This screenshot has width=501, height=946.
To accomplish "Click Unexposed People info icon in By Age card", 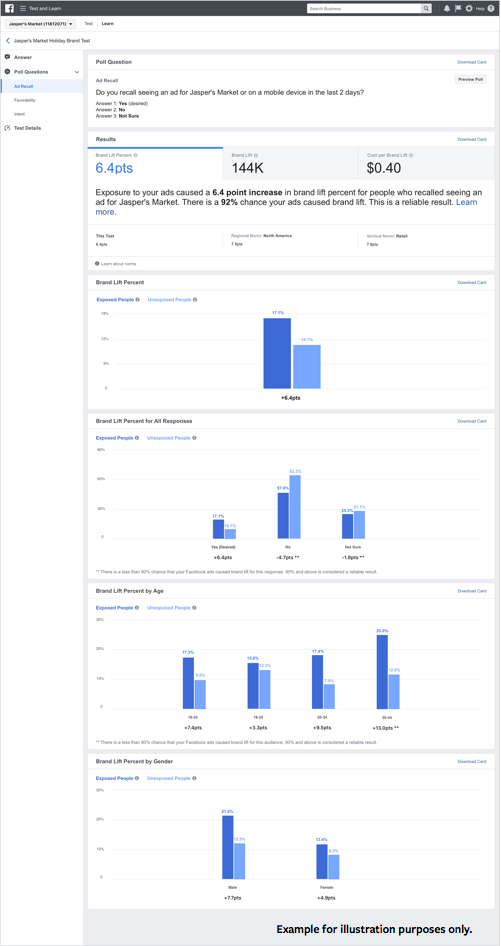I will click(x=194, y=608).
